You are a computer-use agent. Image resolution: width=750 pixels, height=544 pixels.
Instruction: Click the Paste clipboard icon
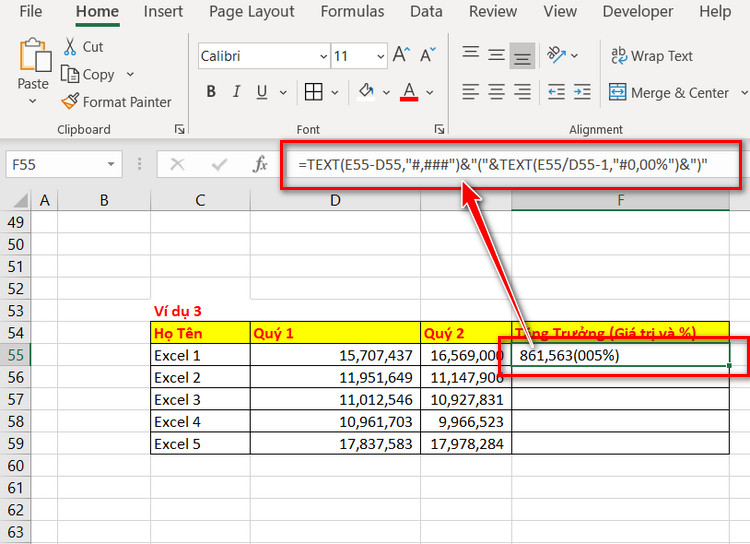pyautogui.click(x=34, y=55)
